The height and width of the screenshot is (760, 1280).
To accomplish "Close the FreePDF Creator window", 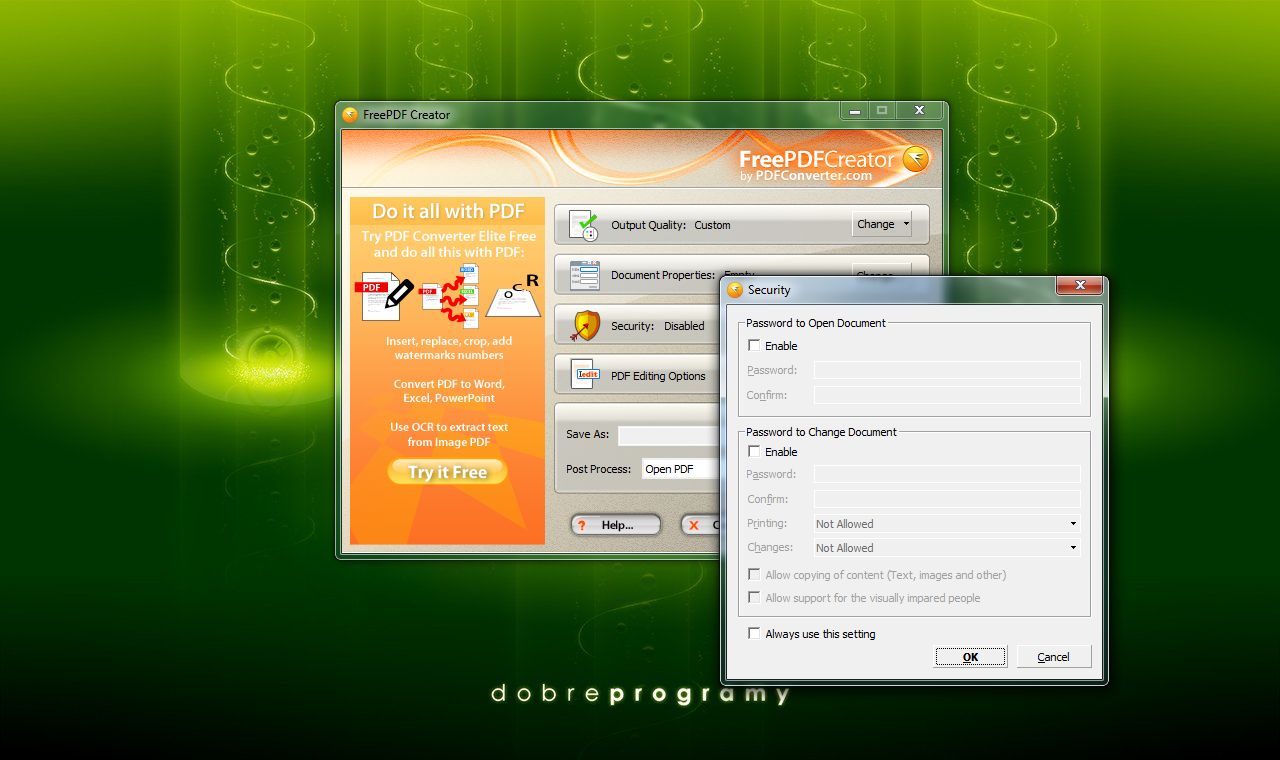I will point(919,110).
